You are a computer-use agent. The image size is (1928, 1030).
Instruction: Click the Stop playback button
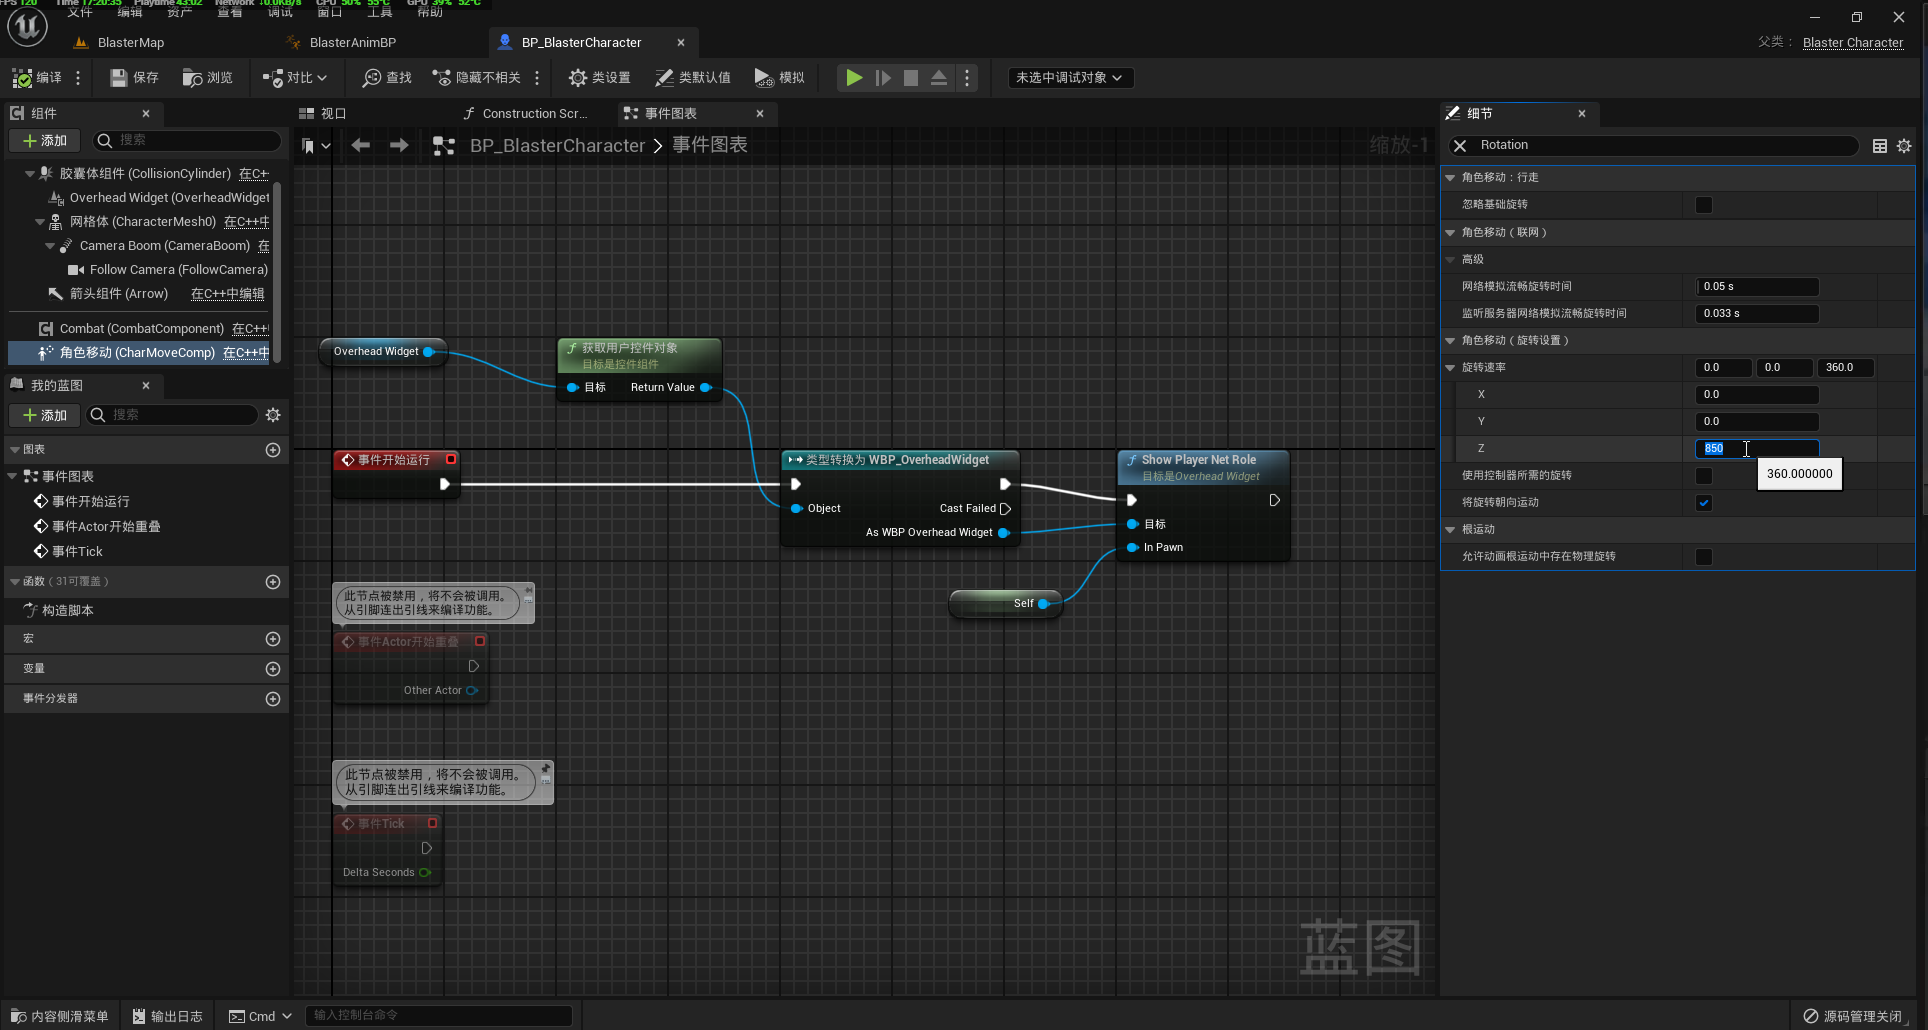tap(911, 78)
